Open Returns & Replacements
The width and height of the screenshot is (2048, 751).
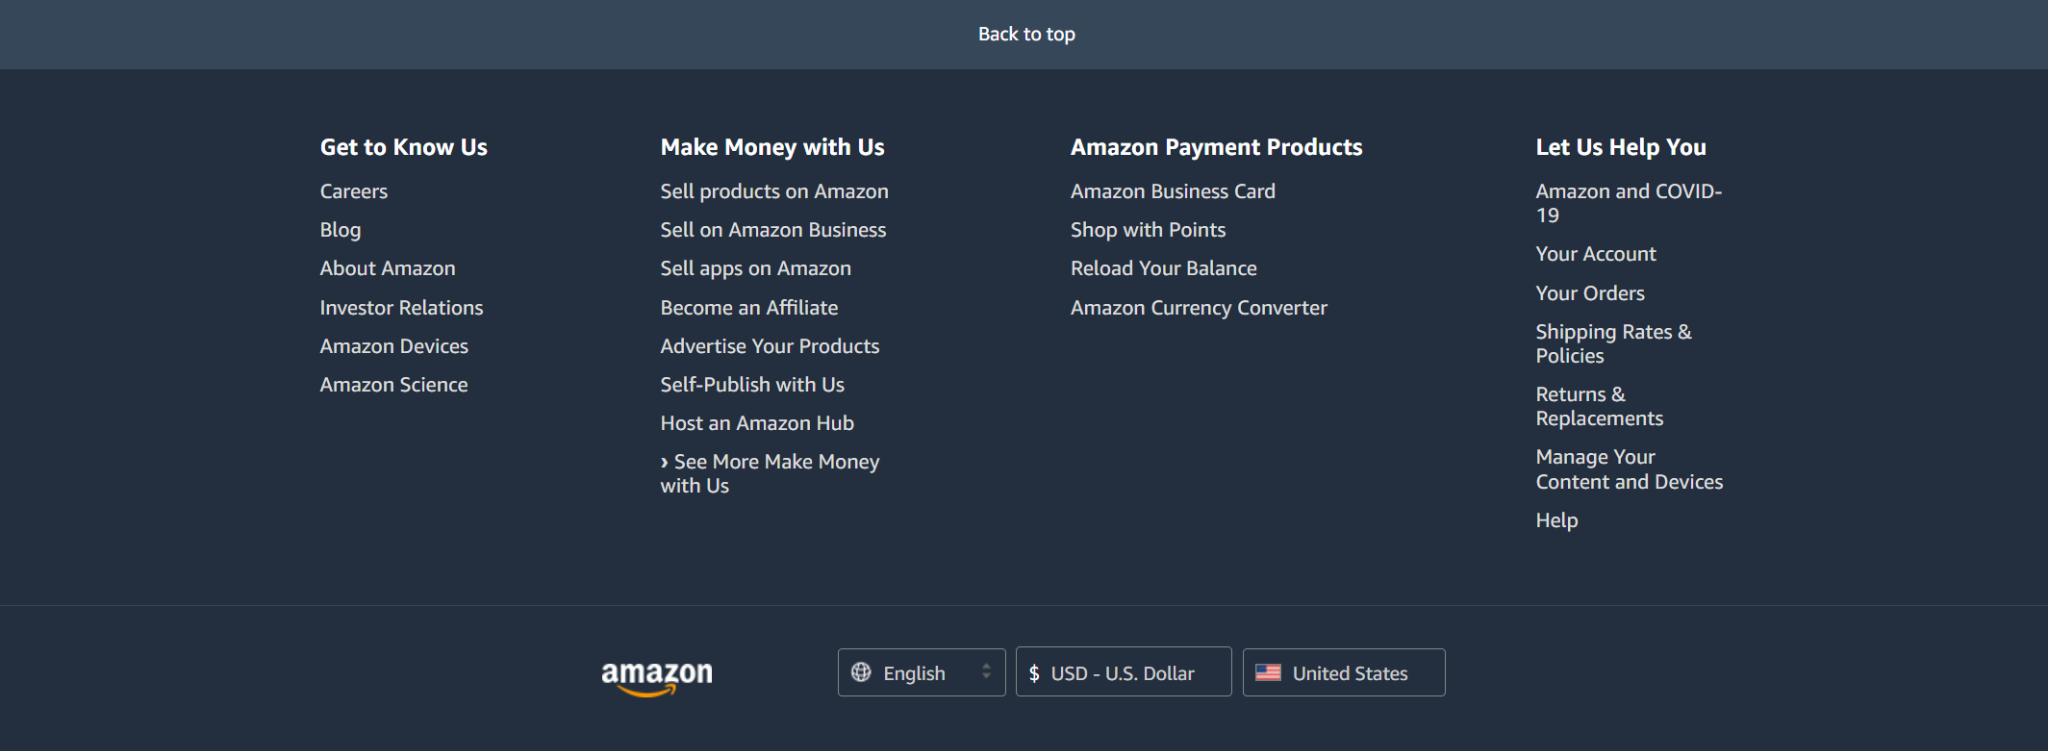1599,406
